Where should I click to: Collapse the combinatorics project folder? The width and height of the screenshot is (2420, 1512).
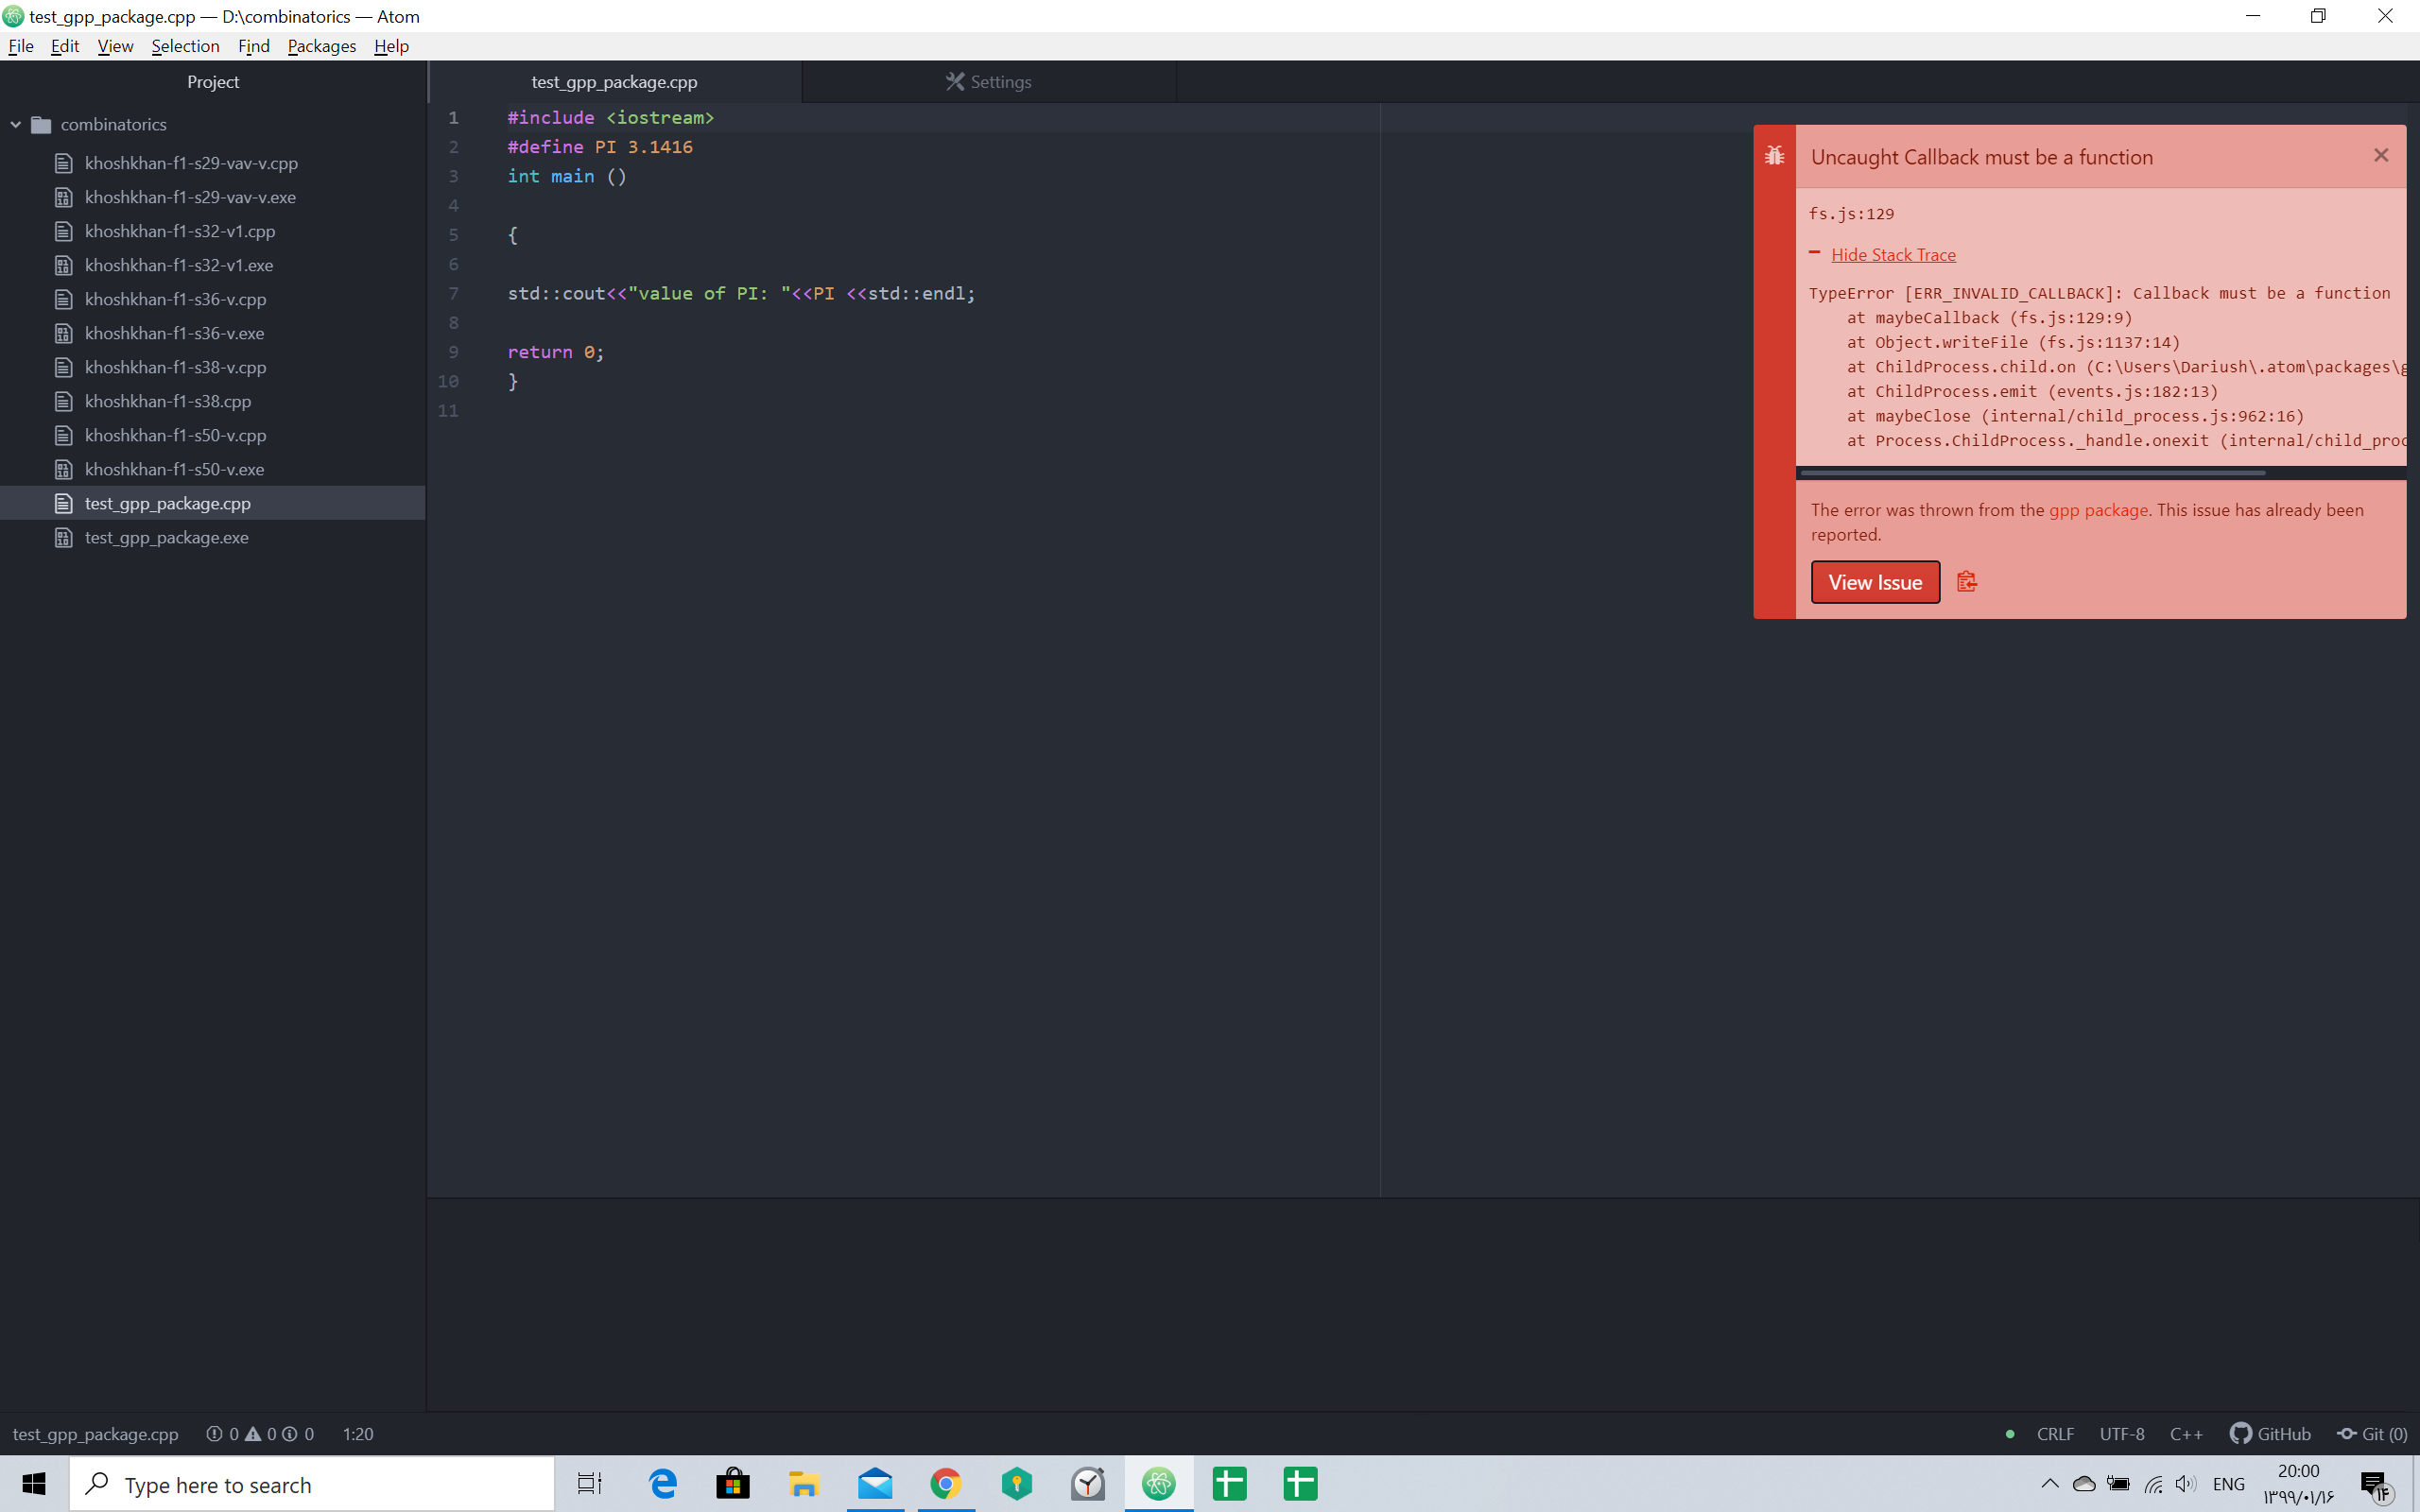coord(15,124)
